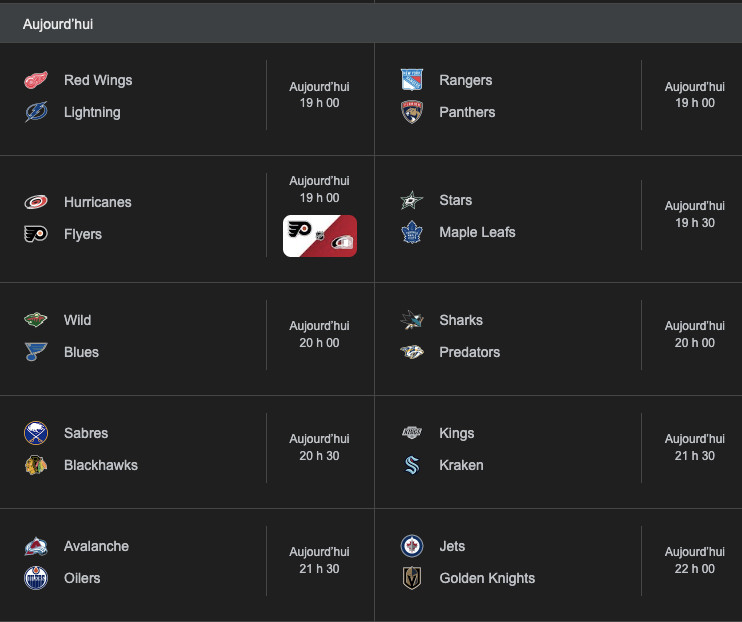Click the Avalanche team logo
Viewport: 742px width, 622px height.
coord(36,546)
